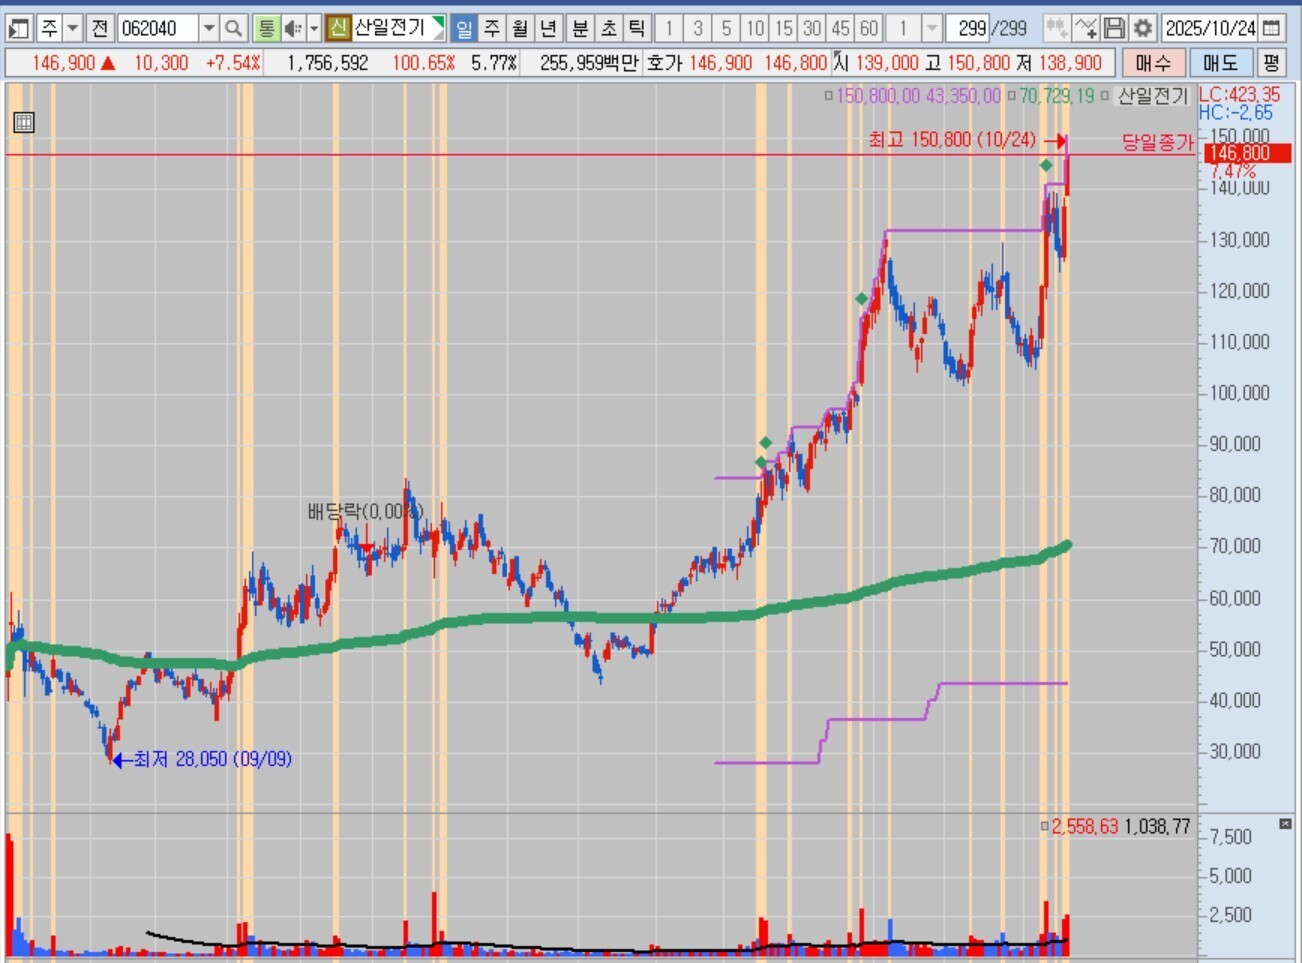Select the 분 minute chart tab
Viewport: 1302px width, 963px height.
pyautogui.click(x=579, y=28)
